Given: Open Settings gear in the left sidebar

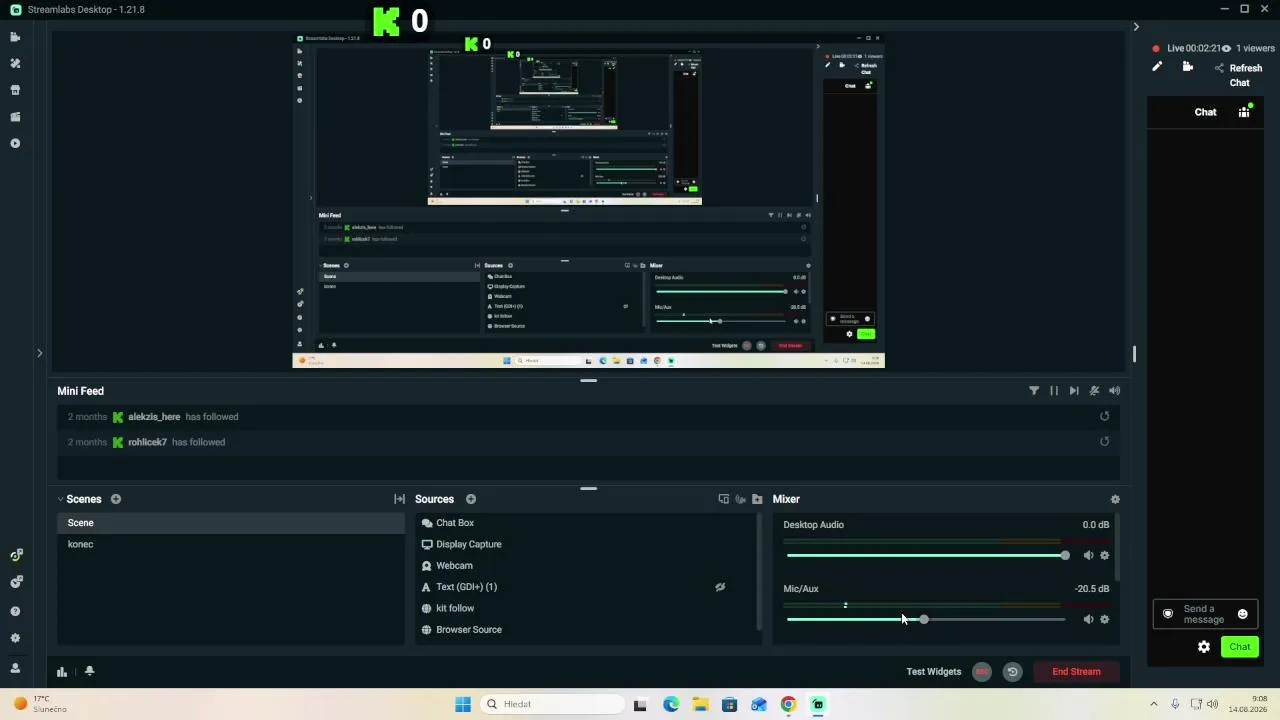Looking at the screenshot, I should (x=15, y=638).
